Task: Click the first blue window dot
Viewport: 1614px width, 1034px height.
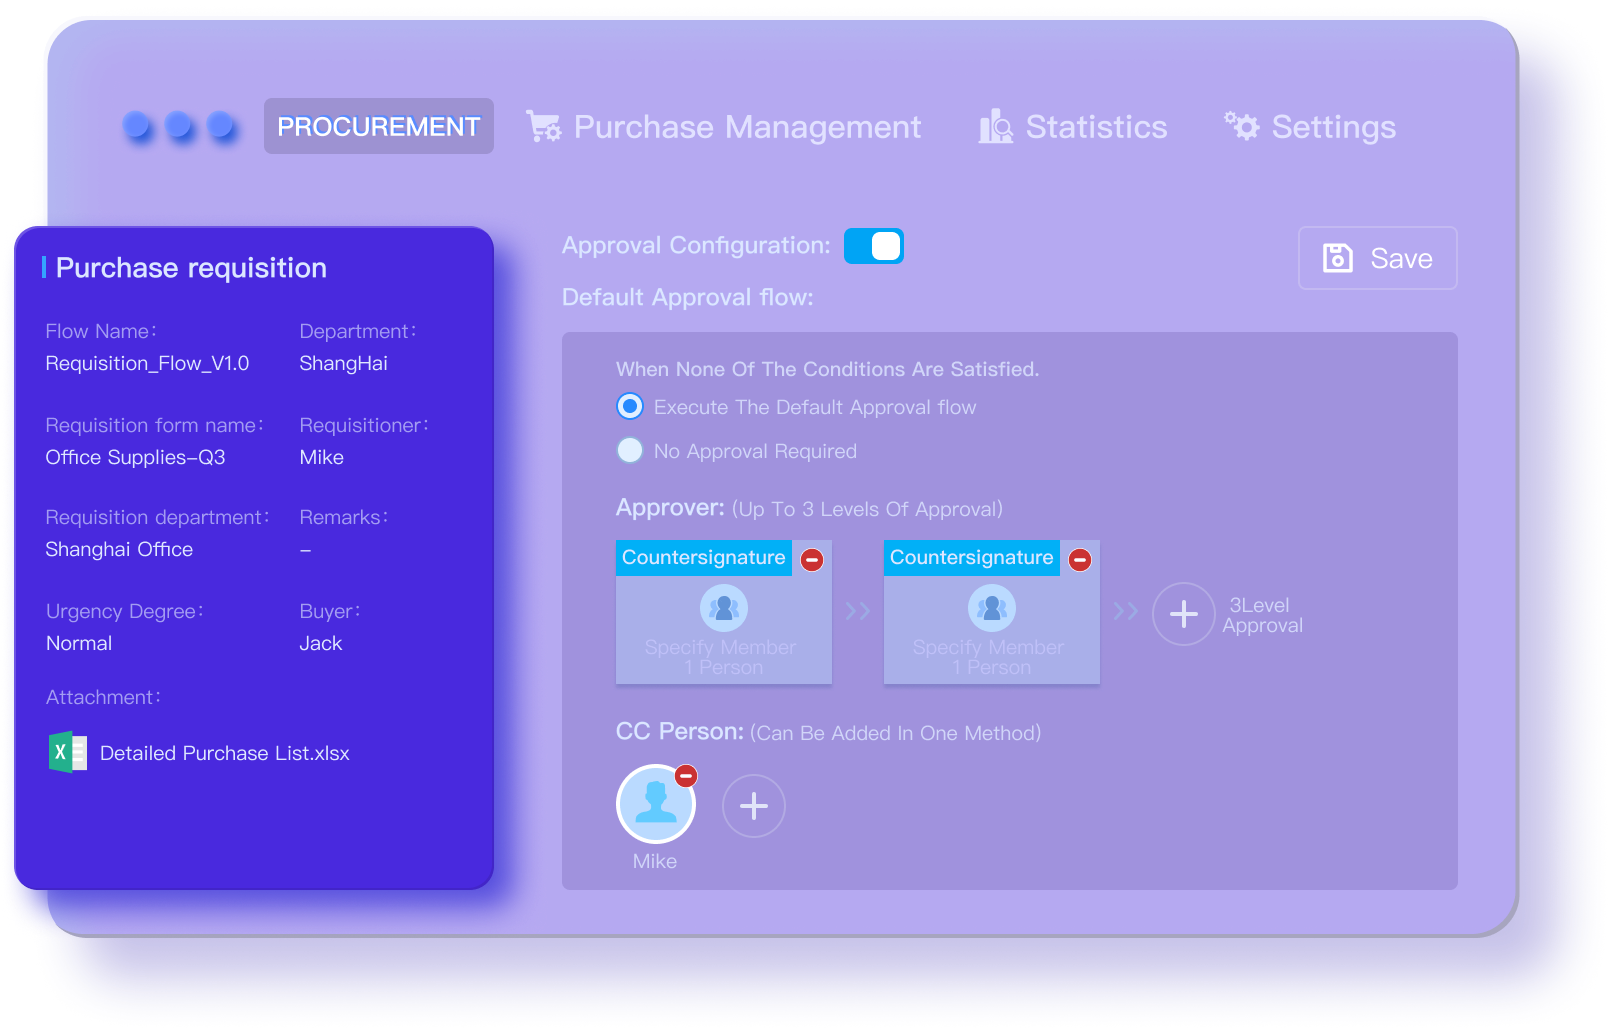Action: click(x=137, y=125)
